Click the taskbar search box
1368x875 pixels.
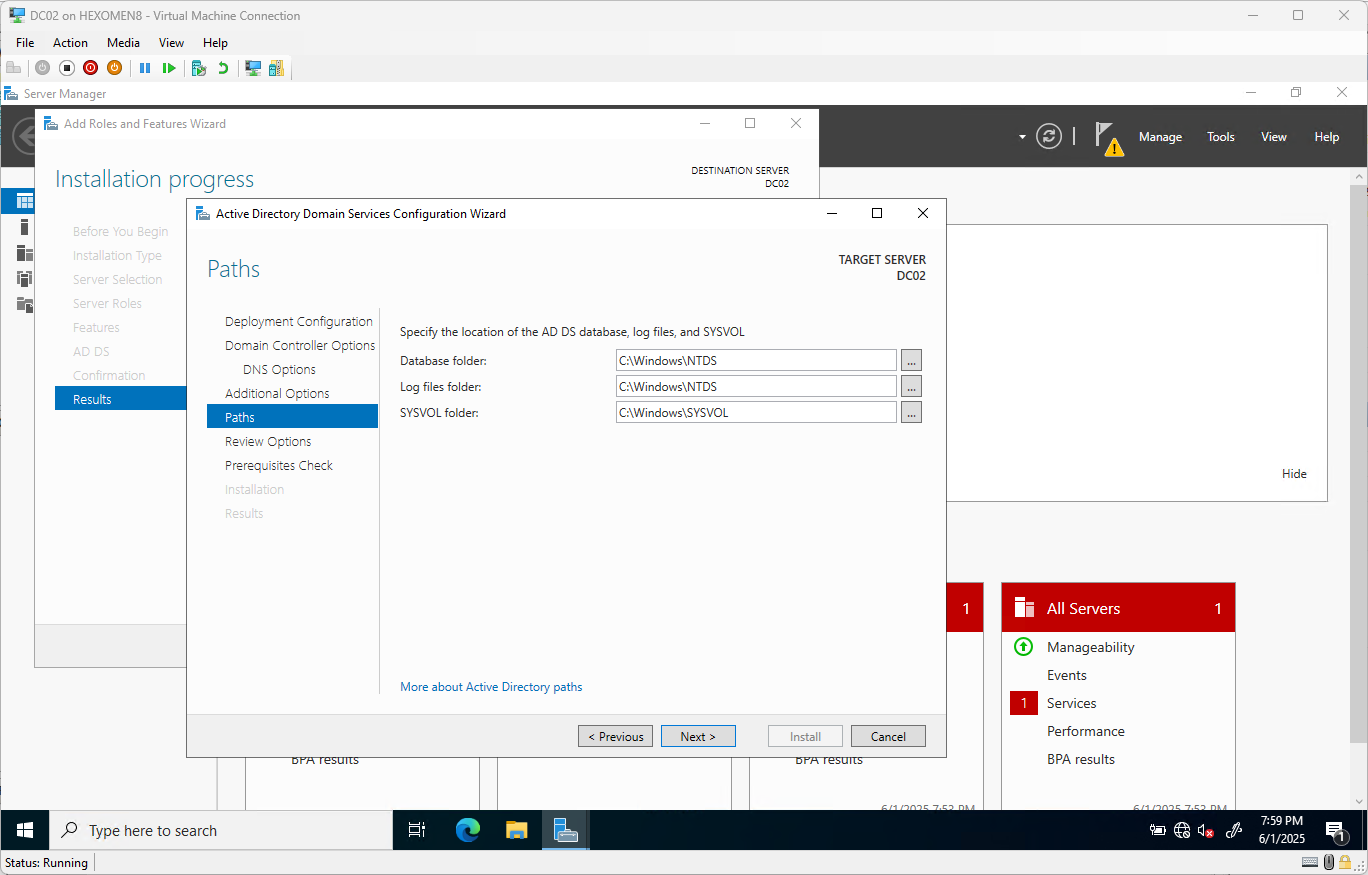[221, 830]
